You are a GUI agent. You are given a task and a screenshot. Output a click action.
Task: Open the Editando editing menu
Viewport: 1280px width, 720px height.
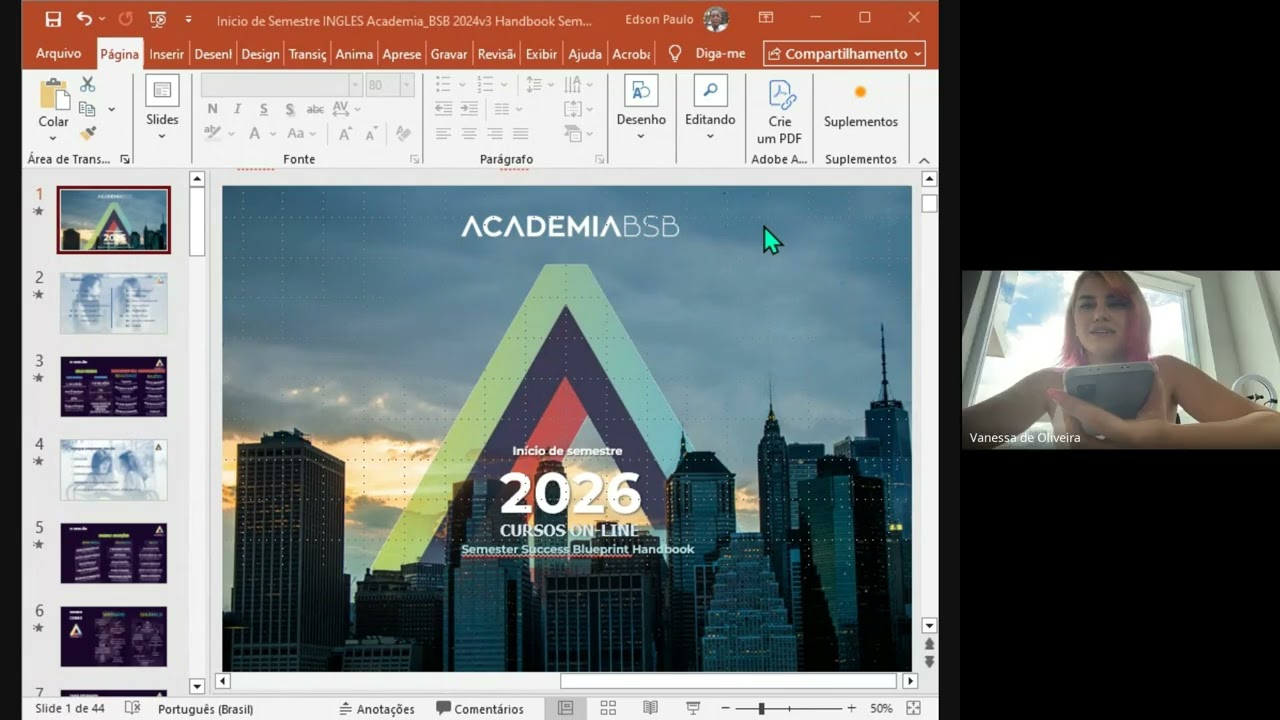(x=710, y=109)
